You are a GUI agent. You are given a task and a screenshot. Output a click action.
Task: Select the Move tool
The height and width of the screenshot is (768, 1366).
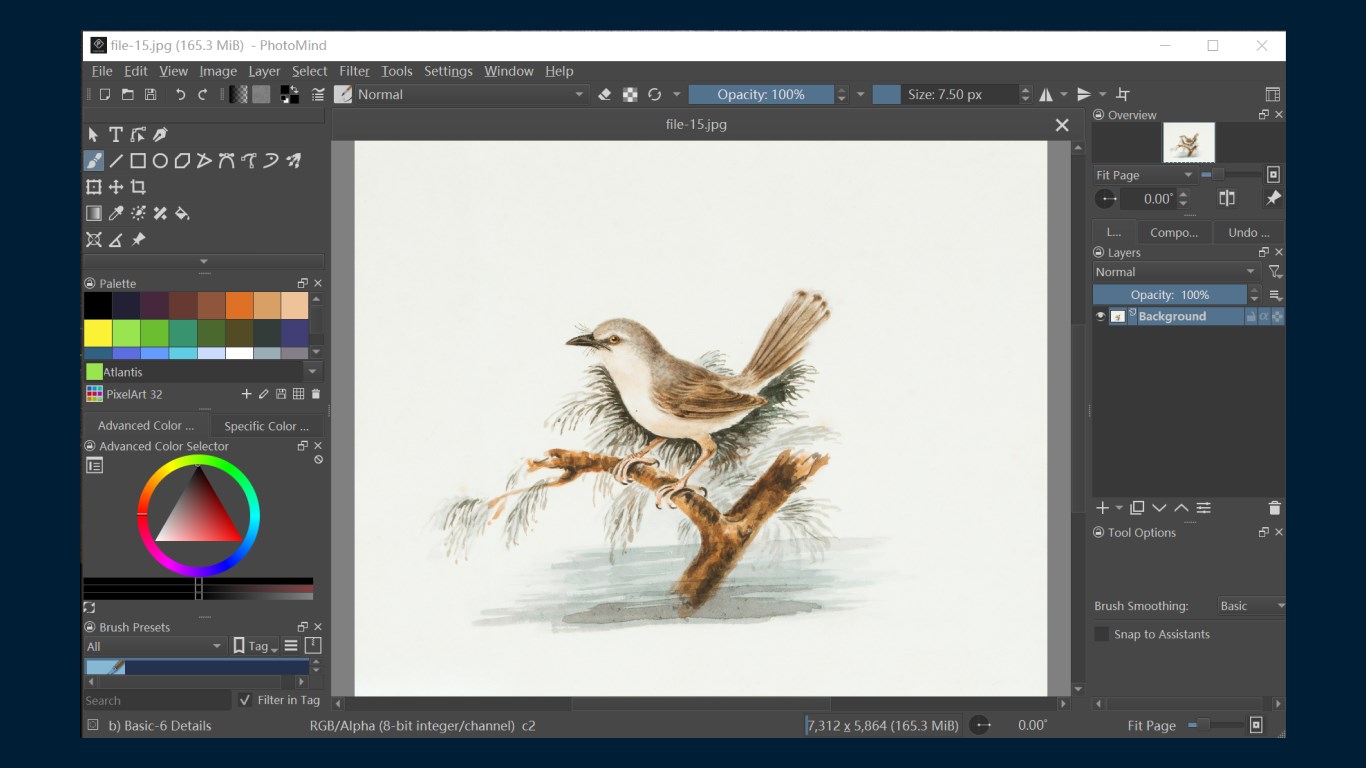tap(115, 186)
